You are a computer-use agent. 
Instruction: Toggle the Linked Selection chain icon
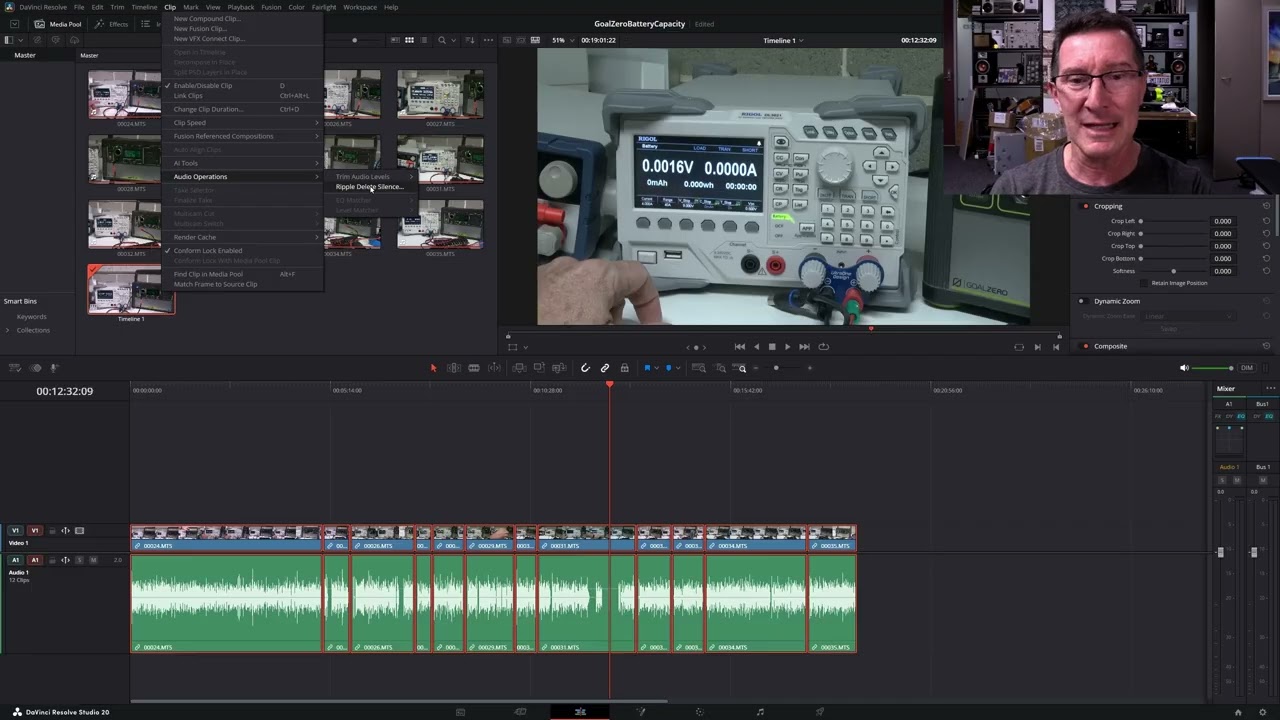pos(605,368)
